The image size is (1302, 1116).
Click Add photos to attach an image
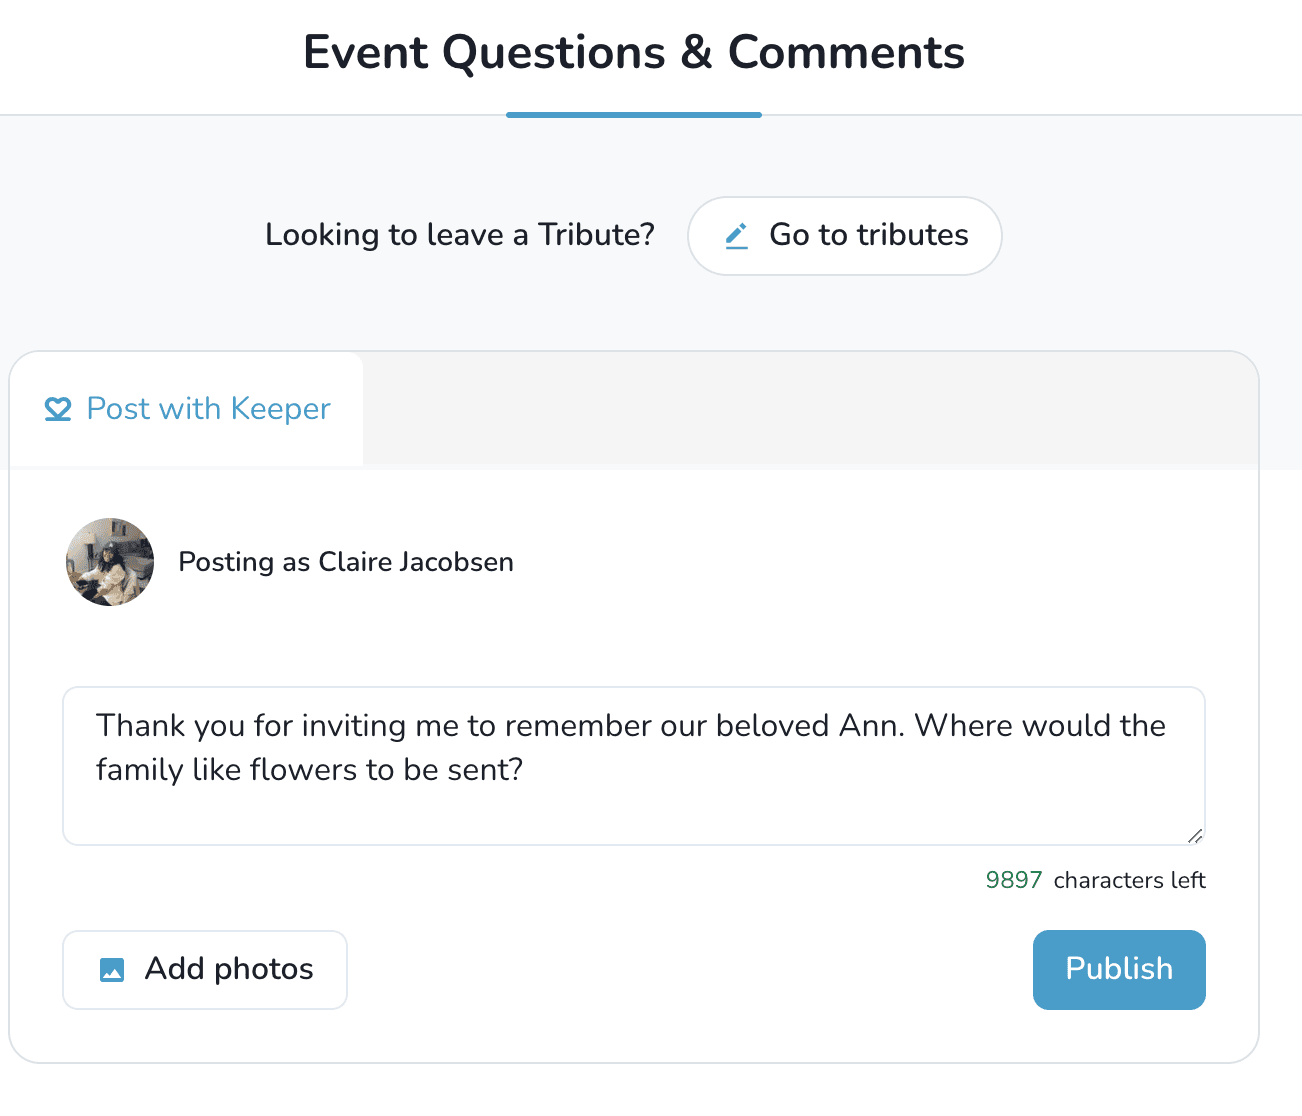pos(204,968)
